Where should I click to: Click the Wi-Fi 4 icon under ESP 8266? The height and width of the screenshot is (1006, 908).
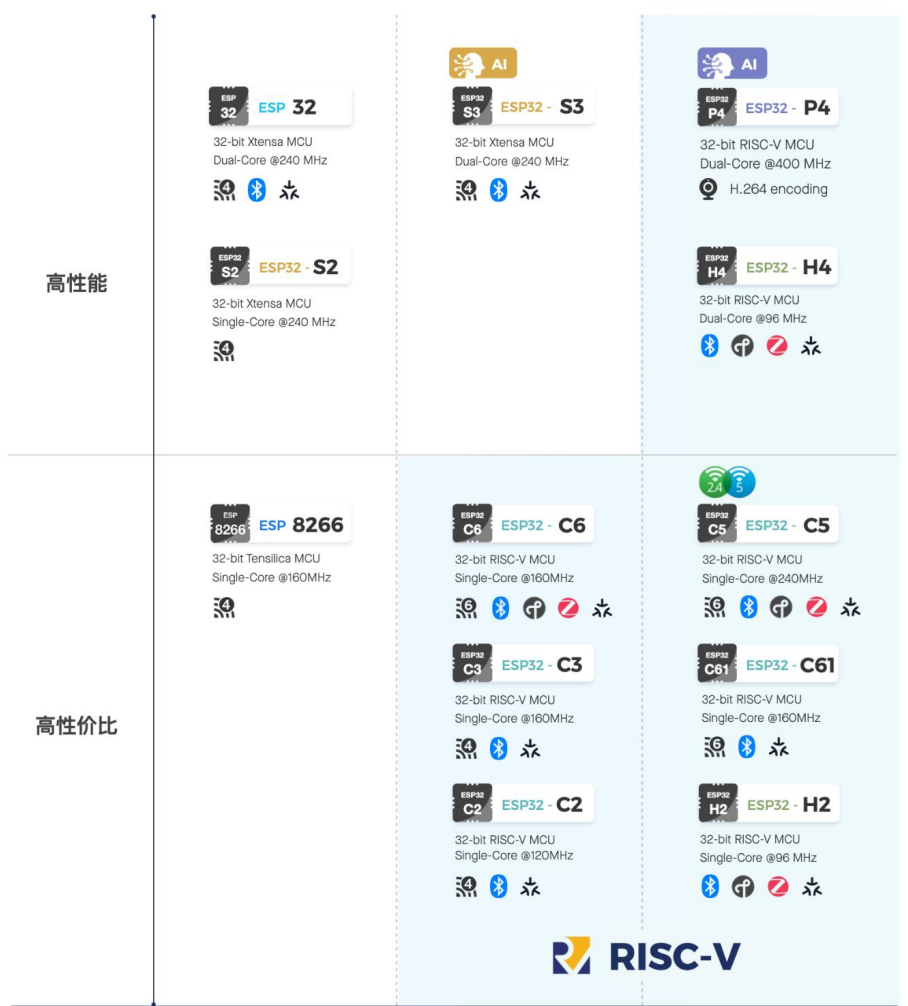[x=224, y=607]
